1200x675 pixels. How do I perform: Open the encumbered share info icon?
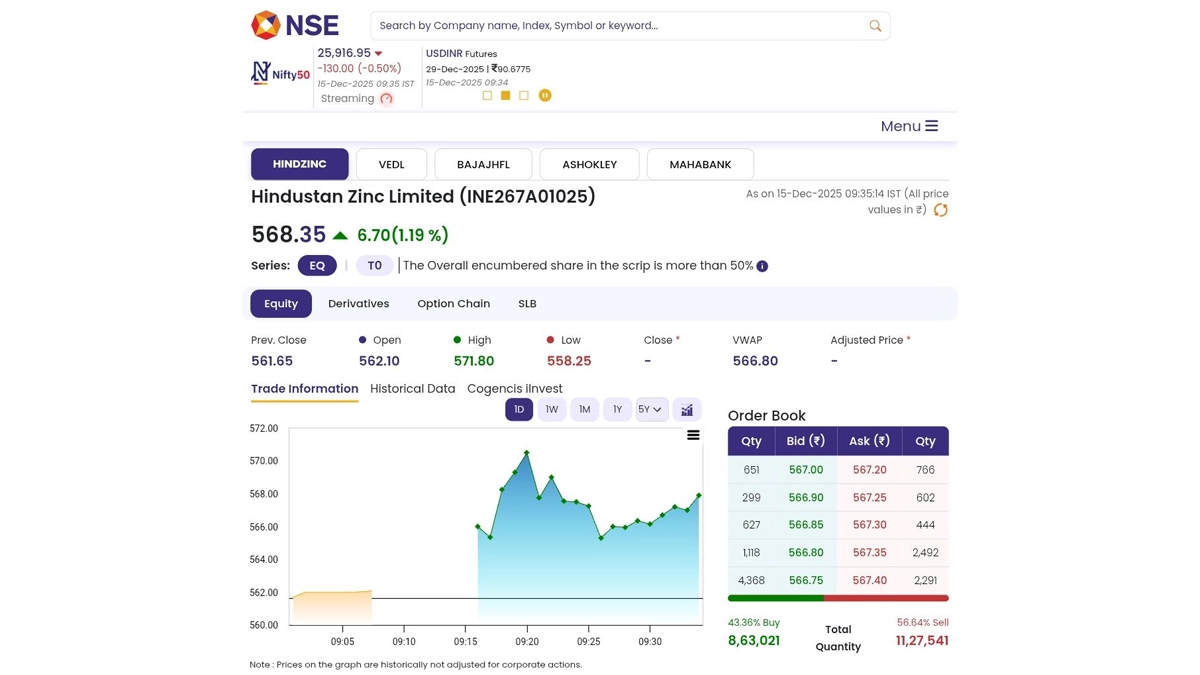click(x=762, y=266)
